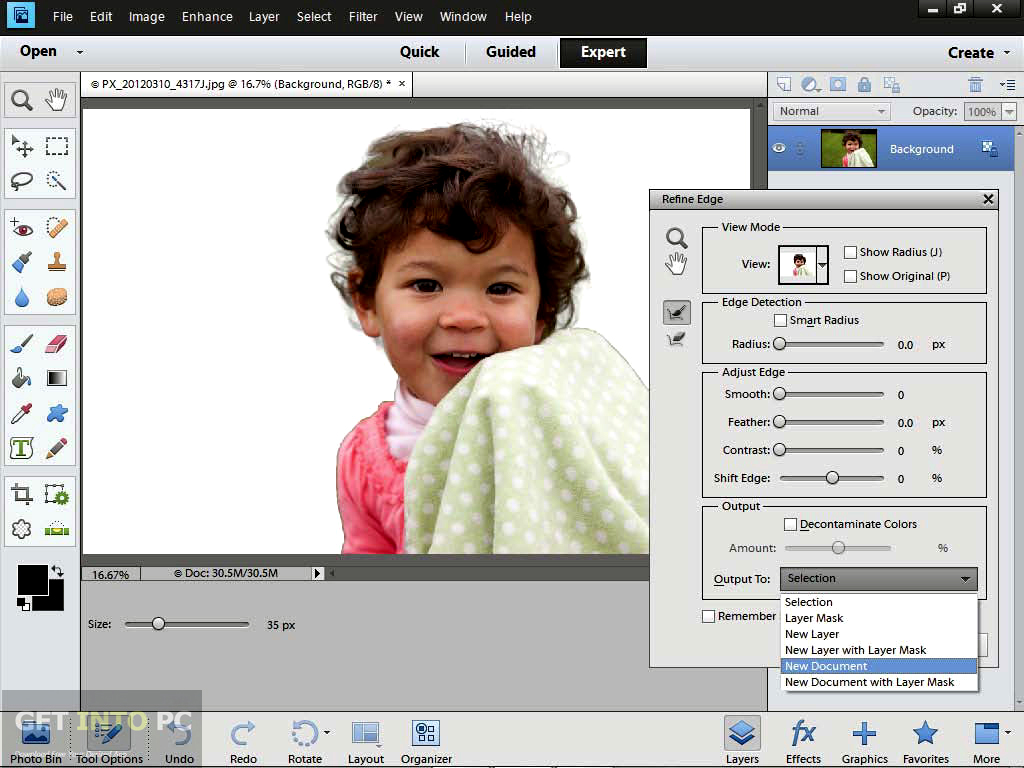The height and width of the screenshot is (768, 1024).
Task: Hide the Background layer eye icon
Action: 778,148
